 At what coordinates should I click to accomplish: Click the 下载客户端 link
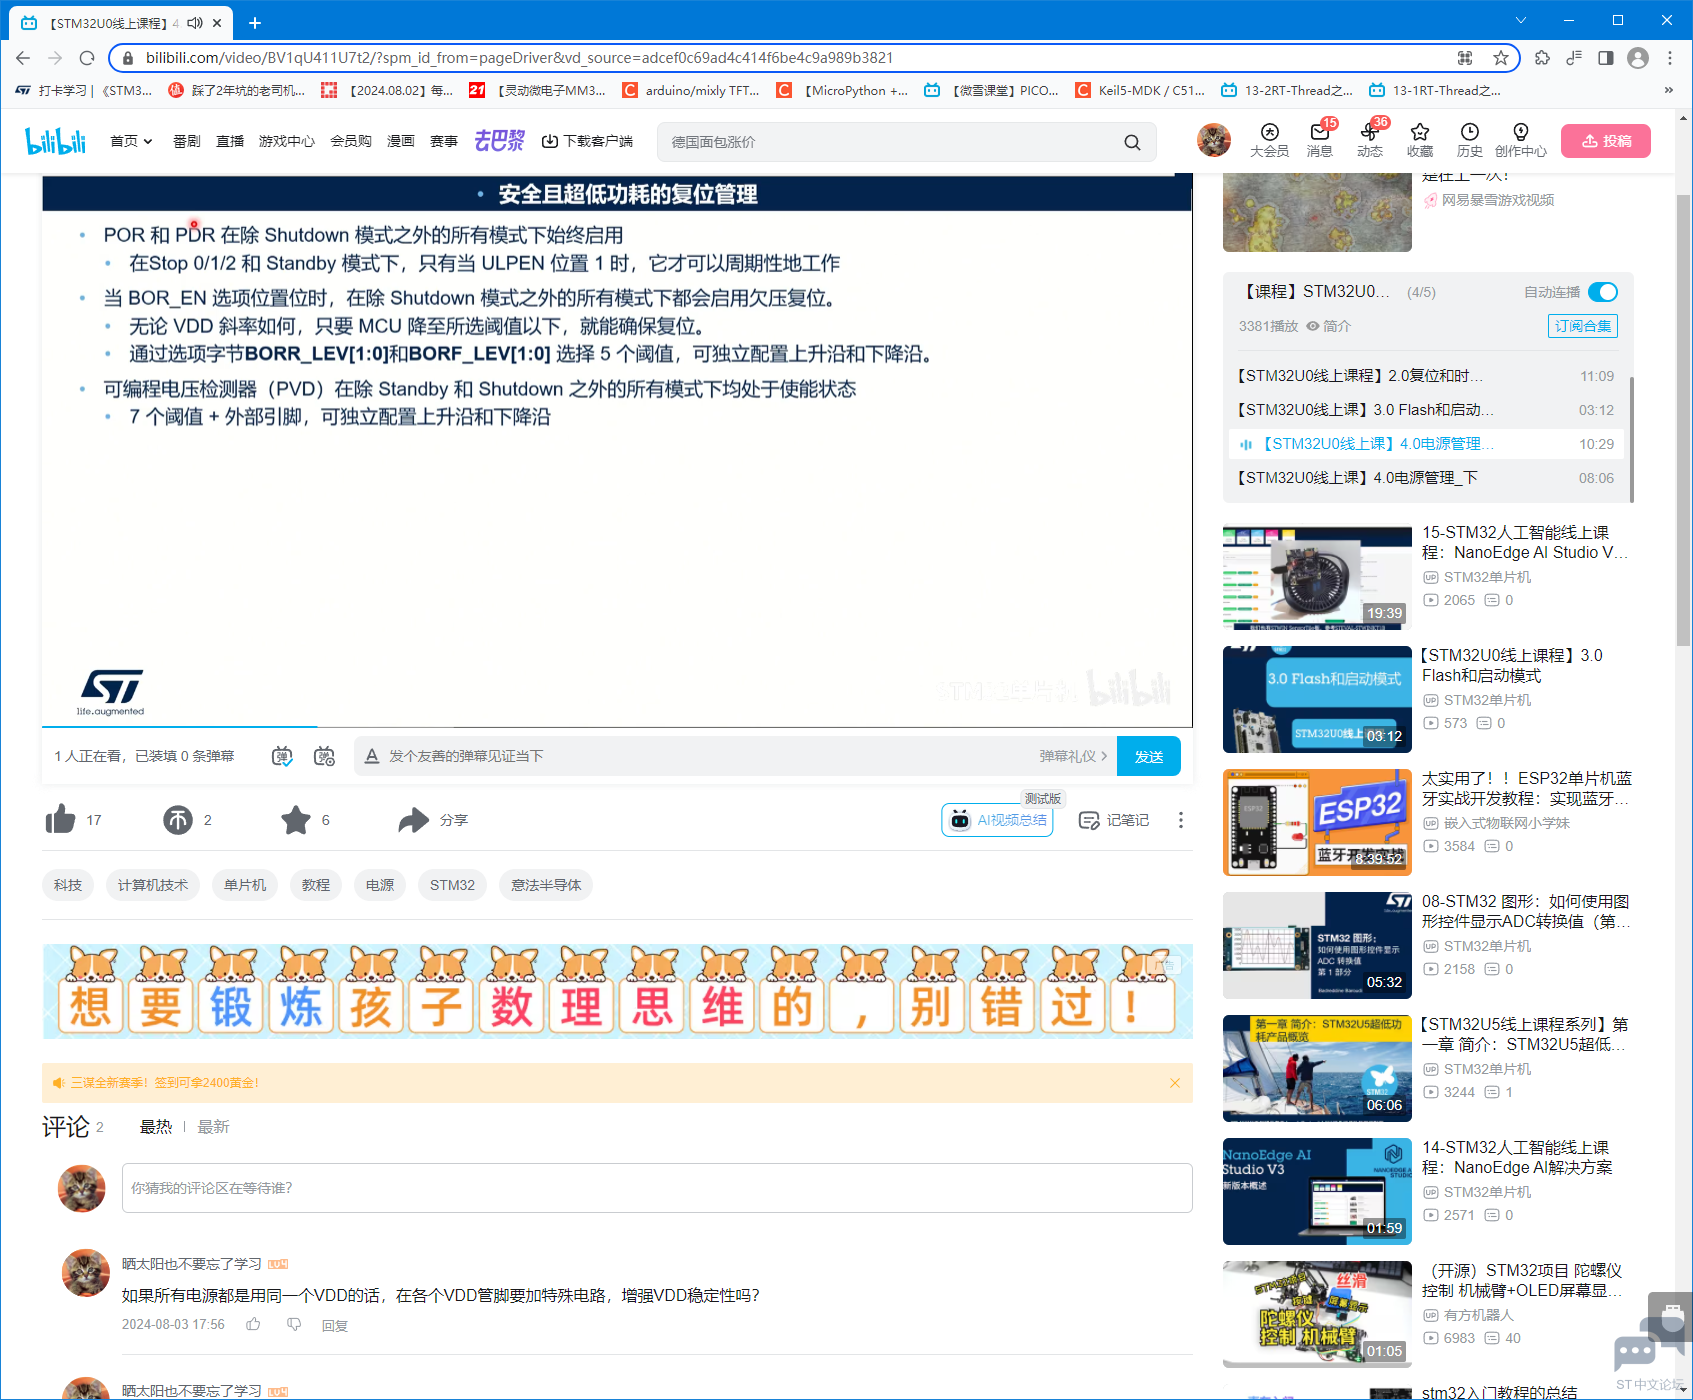(x=587, y=141)
